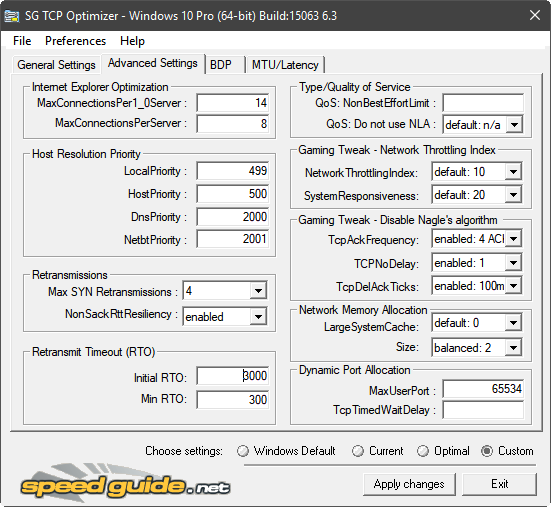Close the TCP Optimizer window
Image resolution: width=551 pixels, height=507 pixels.
tap(535, 15)
